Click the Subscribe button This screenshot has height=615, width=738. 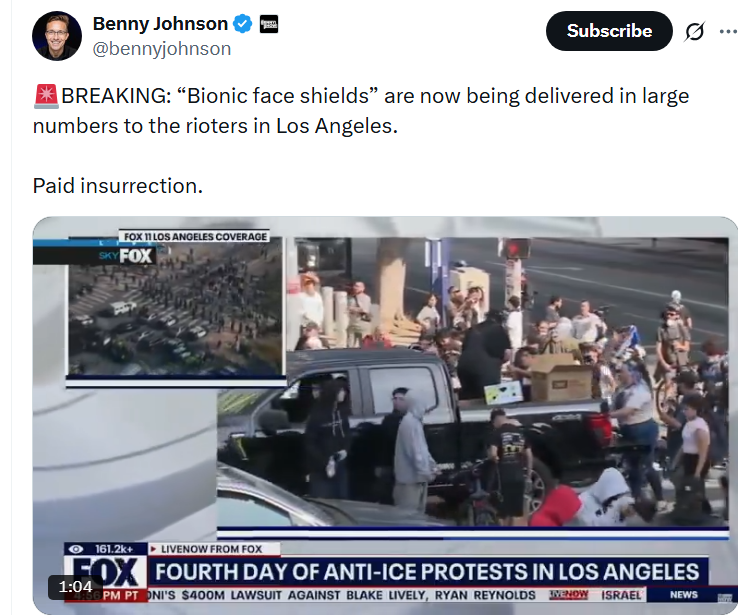pos(609,31)
